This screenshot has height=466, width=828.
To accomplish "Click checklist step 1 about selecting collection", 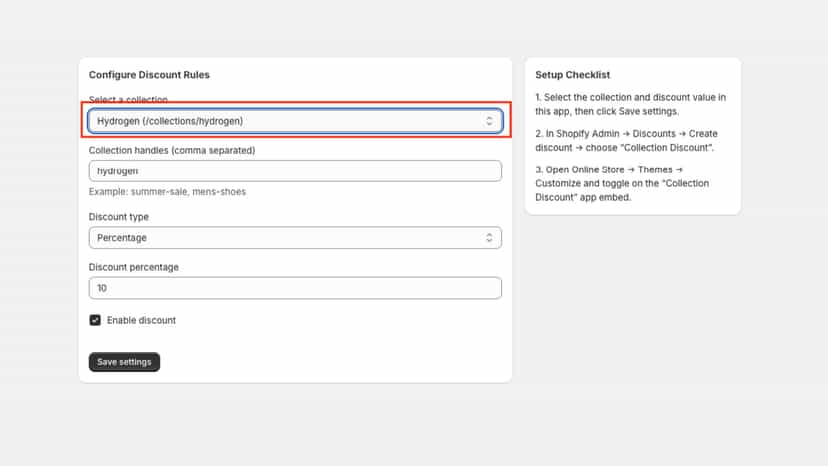I will [631, 104].
